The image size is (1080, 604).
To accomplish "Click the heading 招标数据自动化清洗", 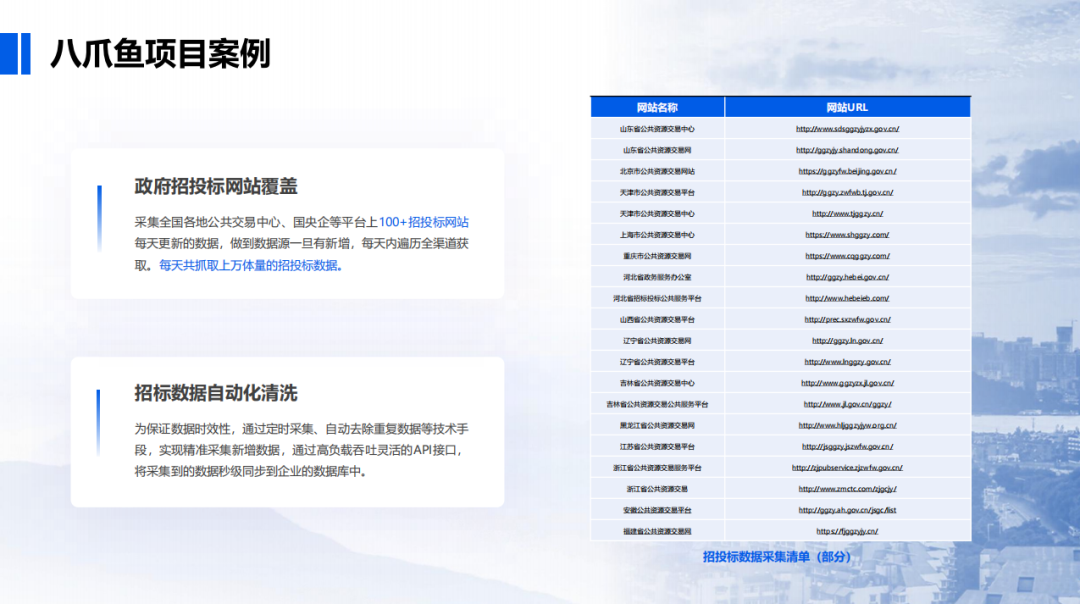I will [x=216, y=393].
